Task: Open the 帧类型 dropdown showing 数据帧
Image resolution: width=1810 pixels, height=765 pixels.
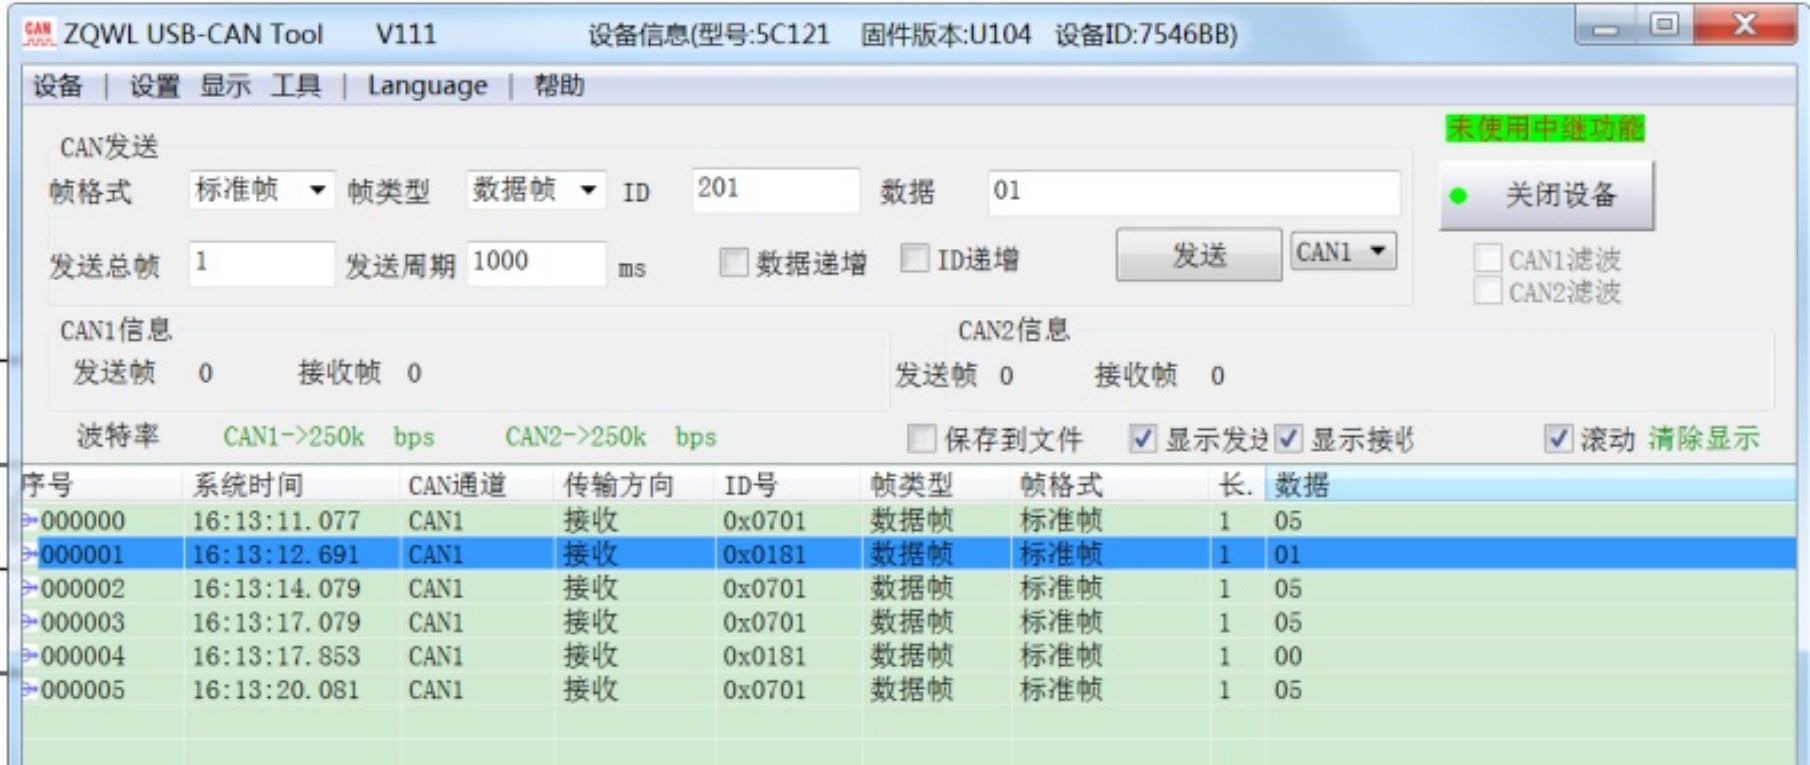Action: 536,190
